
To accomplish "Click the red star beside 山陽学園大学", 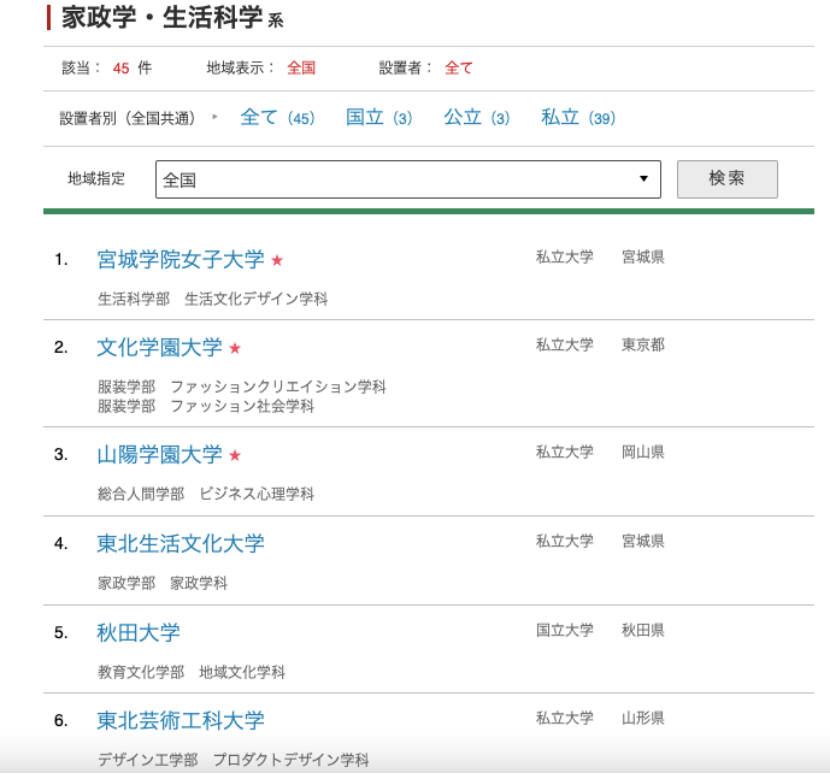I will click(x=235, y=455).
